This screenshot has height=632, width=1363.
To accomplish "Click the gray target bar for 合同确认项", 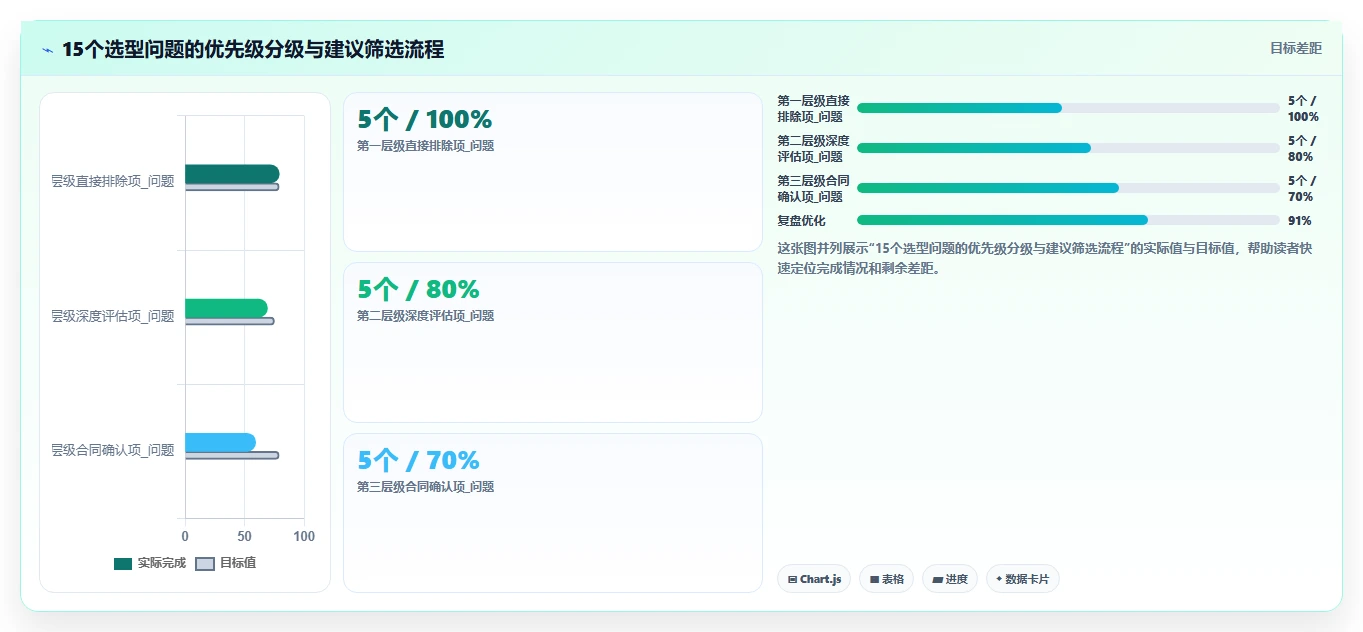I will point(232,455).
